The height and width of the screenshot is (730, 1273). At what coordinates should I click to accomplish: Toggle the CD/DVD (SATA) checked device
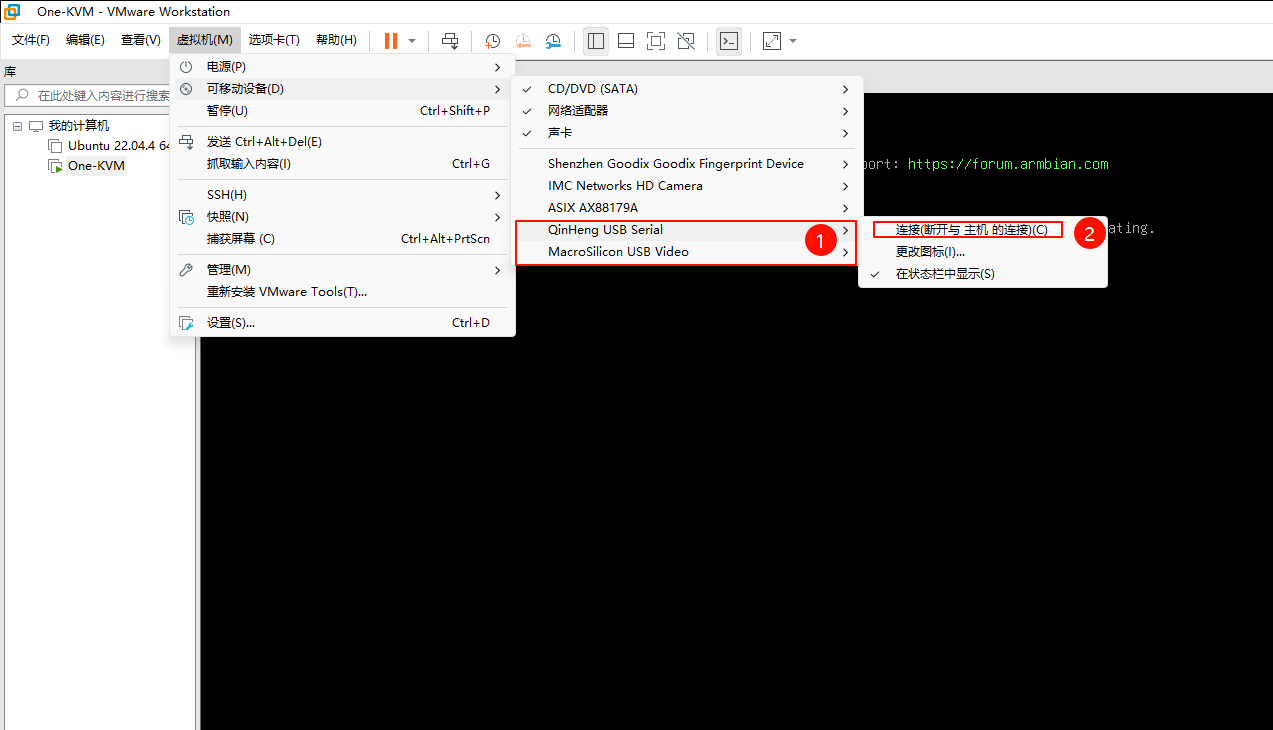pyautogui.click(x=592, y=89)
